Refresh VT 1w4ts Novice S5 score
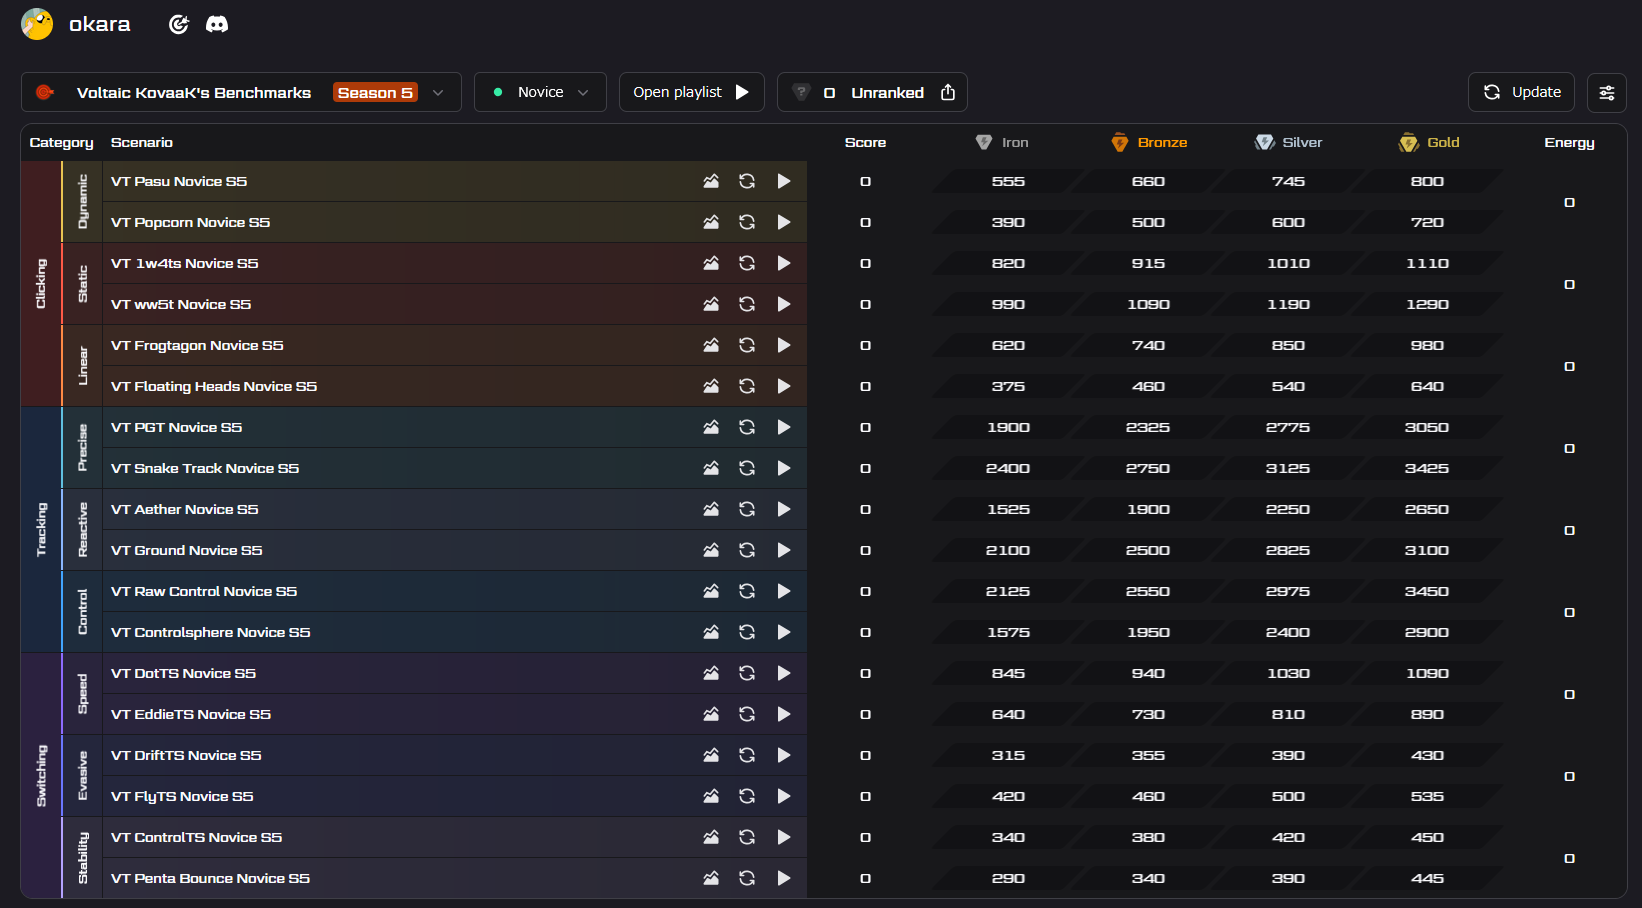 coord(747,263)
